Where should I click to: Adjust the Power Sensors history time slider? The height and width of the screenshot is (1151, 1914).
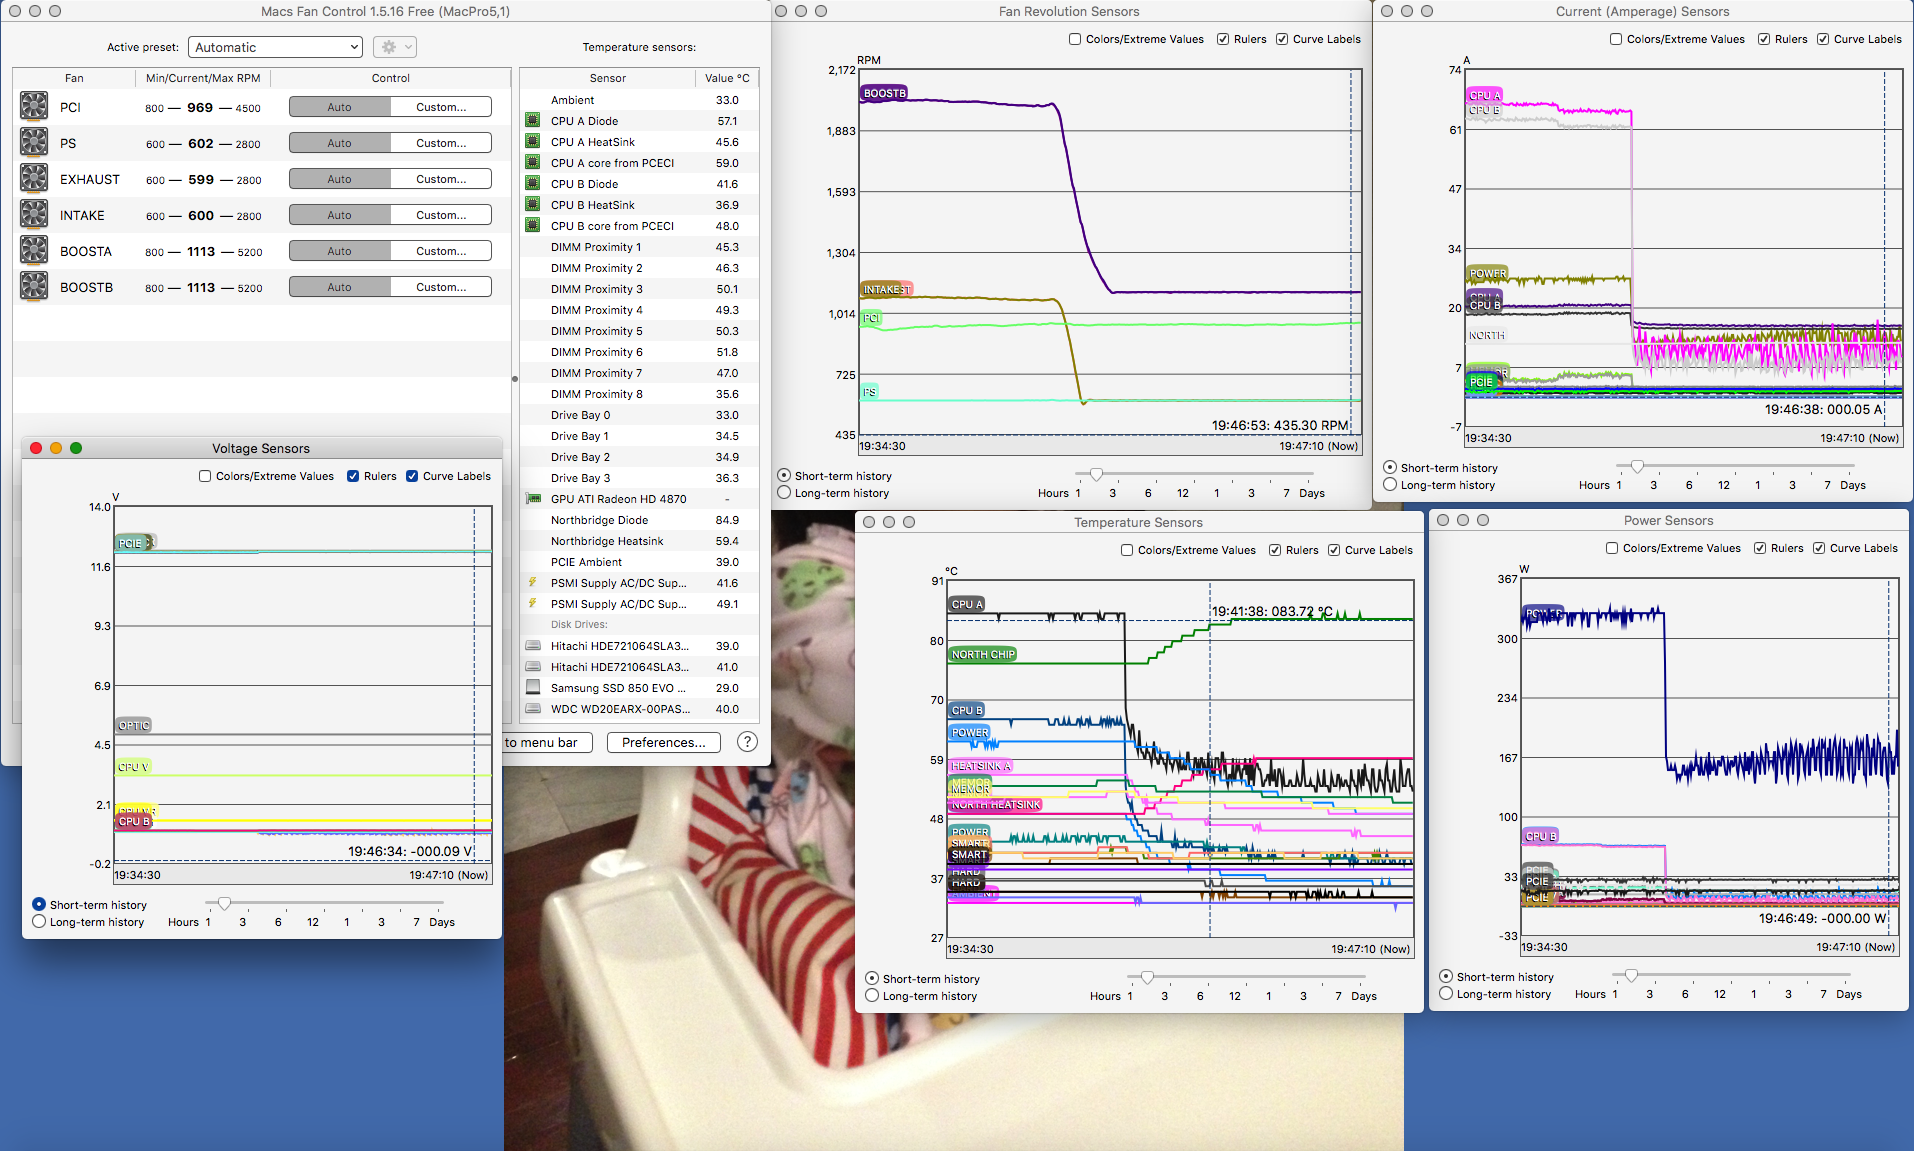pos(1631,975)
